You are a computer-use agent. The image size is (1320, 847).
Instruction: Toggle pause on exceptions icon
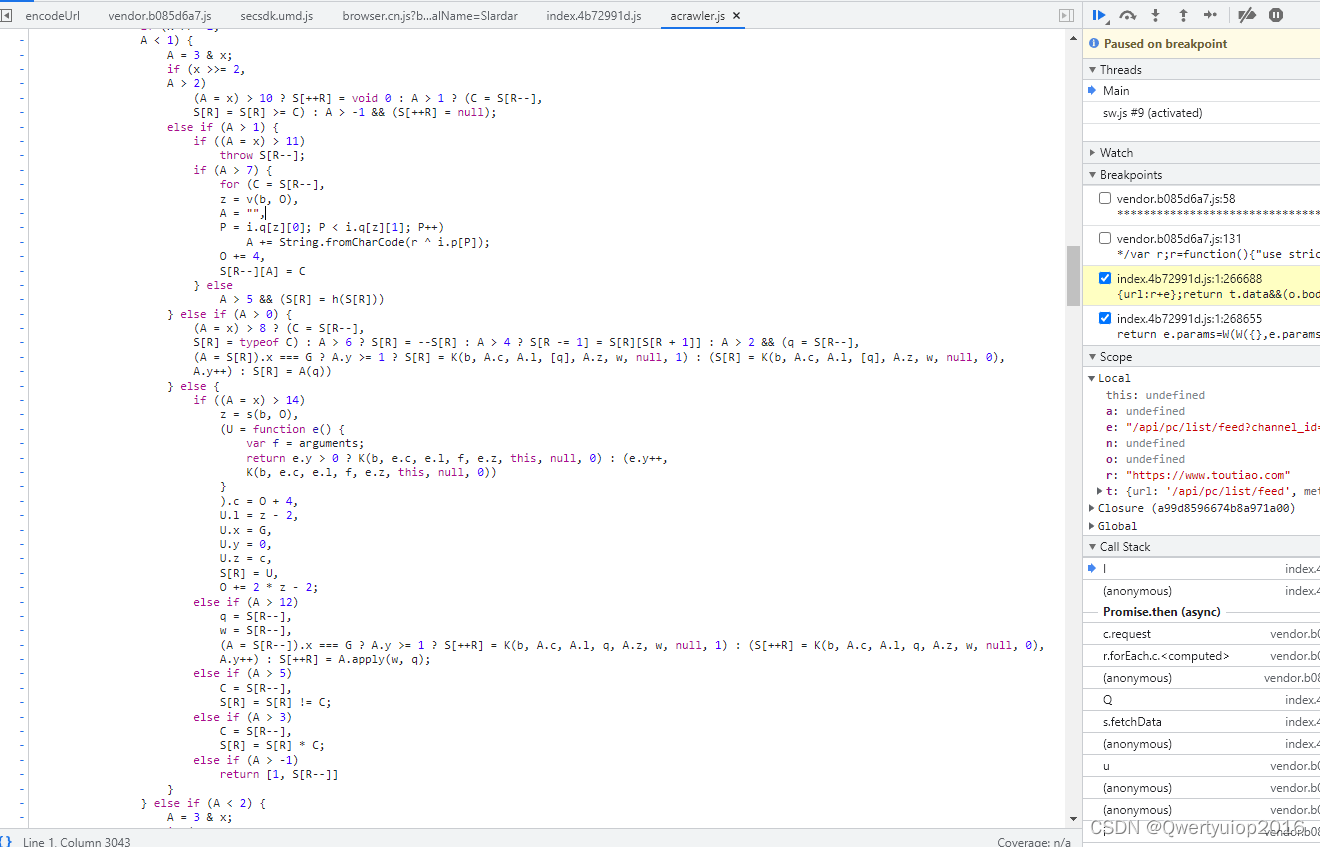1276,15
